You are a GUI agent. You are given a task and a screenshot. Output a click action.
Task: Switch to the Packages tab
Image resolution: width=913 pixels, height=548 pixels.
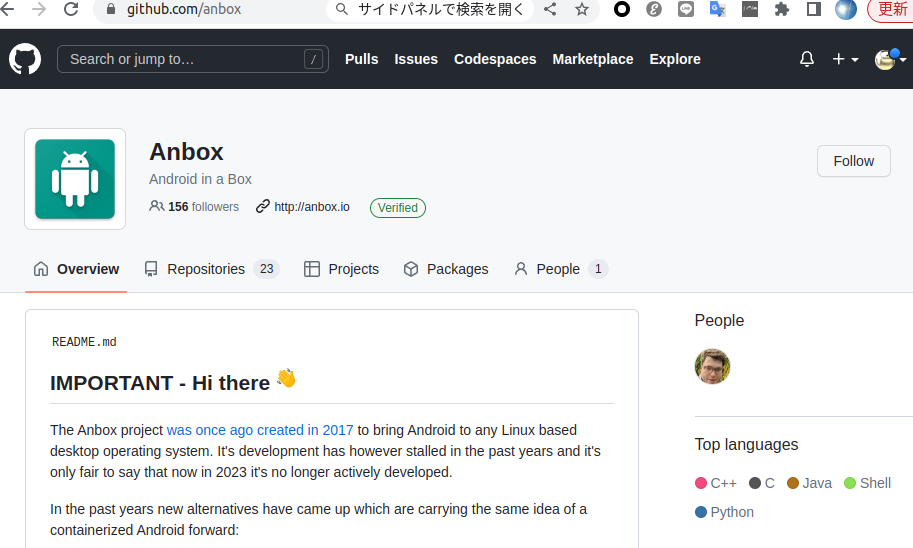click(x=445, y=269)
